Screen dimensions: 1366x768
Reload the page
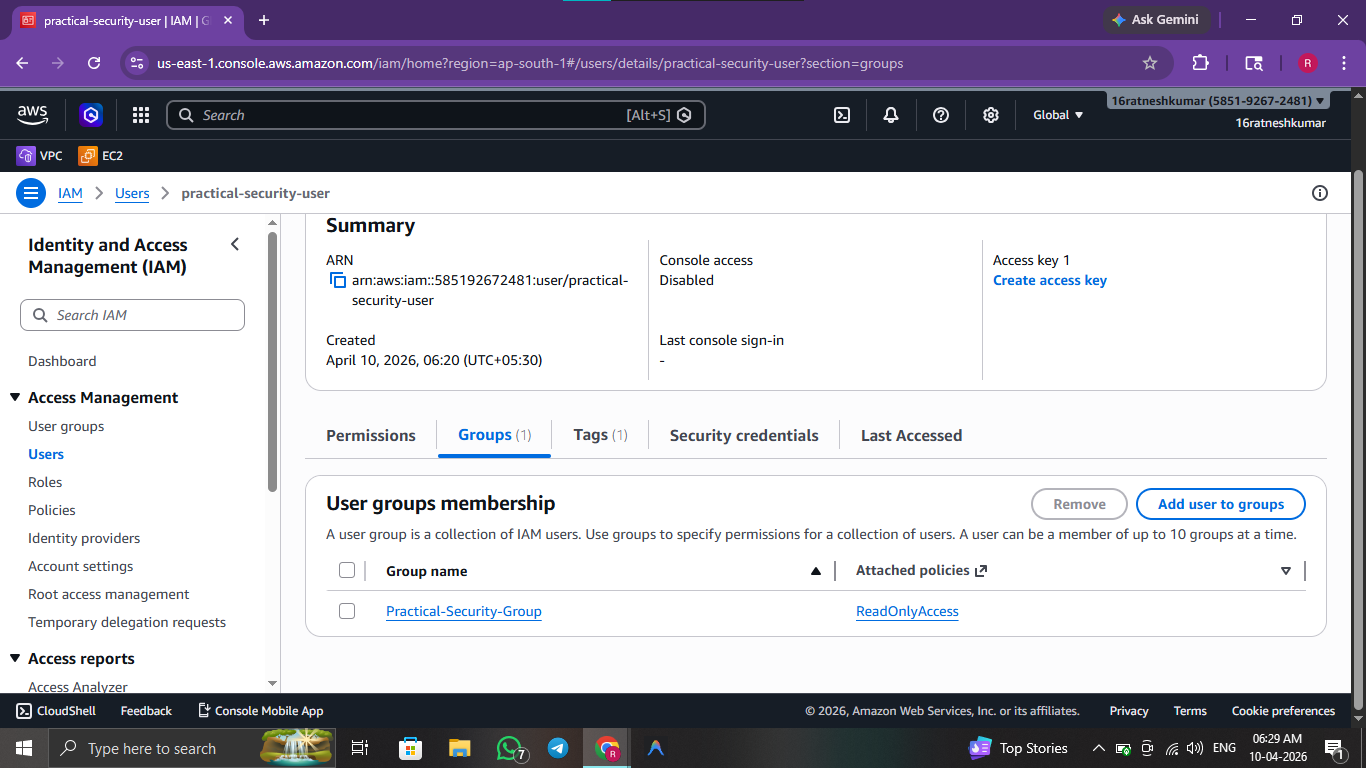click(x=94, y=63)
